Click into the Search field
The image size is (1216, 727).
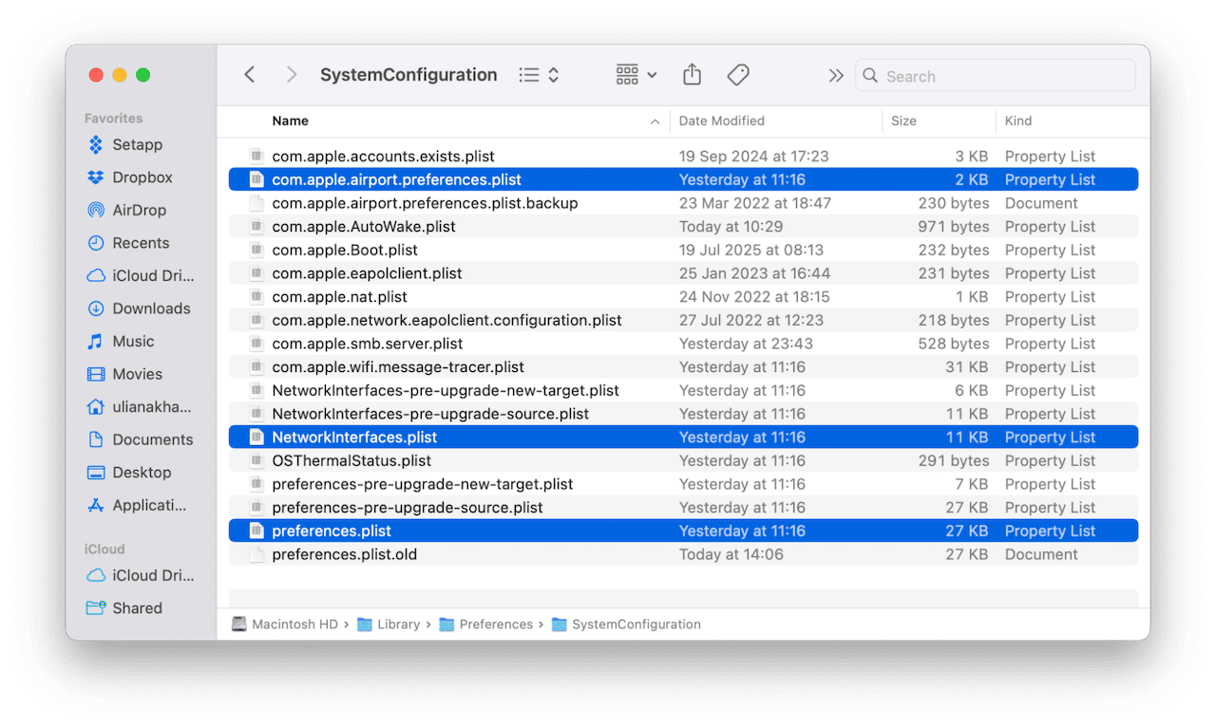coord(1005,76)
